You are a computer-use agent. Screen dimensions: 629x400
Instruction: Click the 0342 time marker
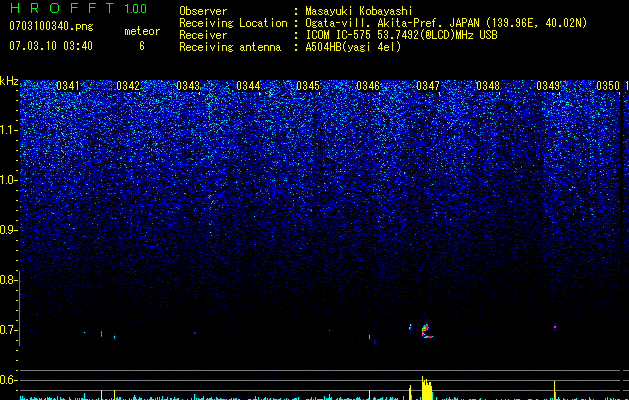128,86
